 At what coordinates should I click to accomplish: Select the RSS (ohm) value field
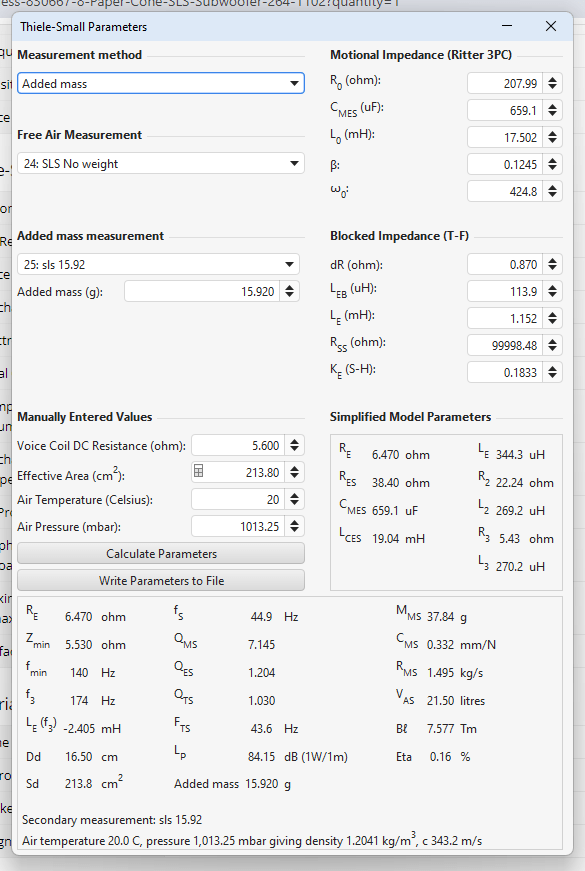tap(504, 346)
